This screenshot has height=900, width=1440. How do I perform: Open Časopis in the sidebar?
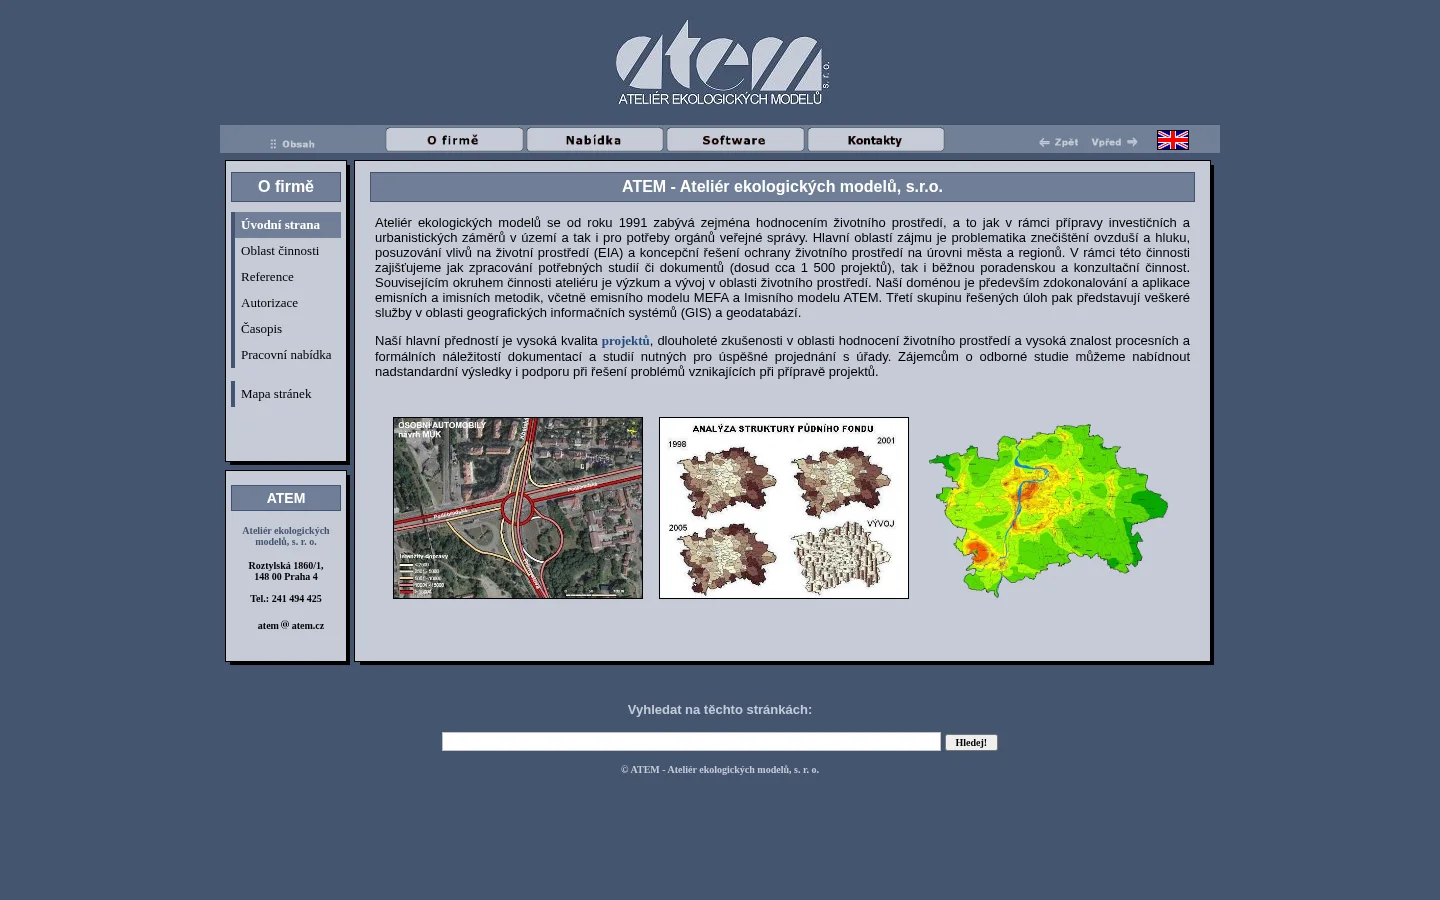(286, 329)
